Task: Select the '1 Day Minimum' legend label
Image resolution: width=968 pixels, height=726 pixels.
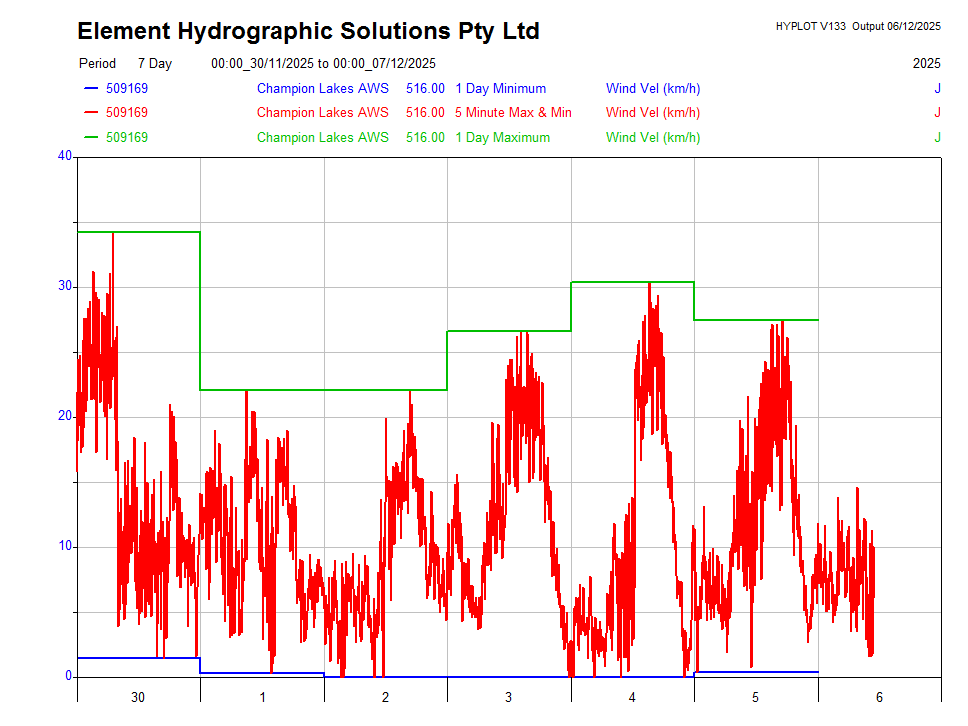Action: [x=500, y=89]
